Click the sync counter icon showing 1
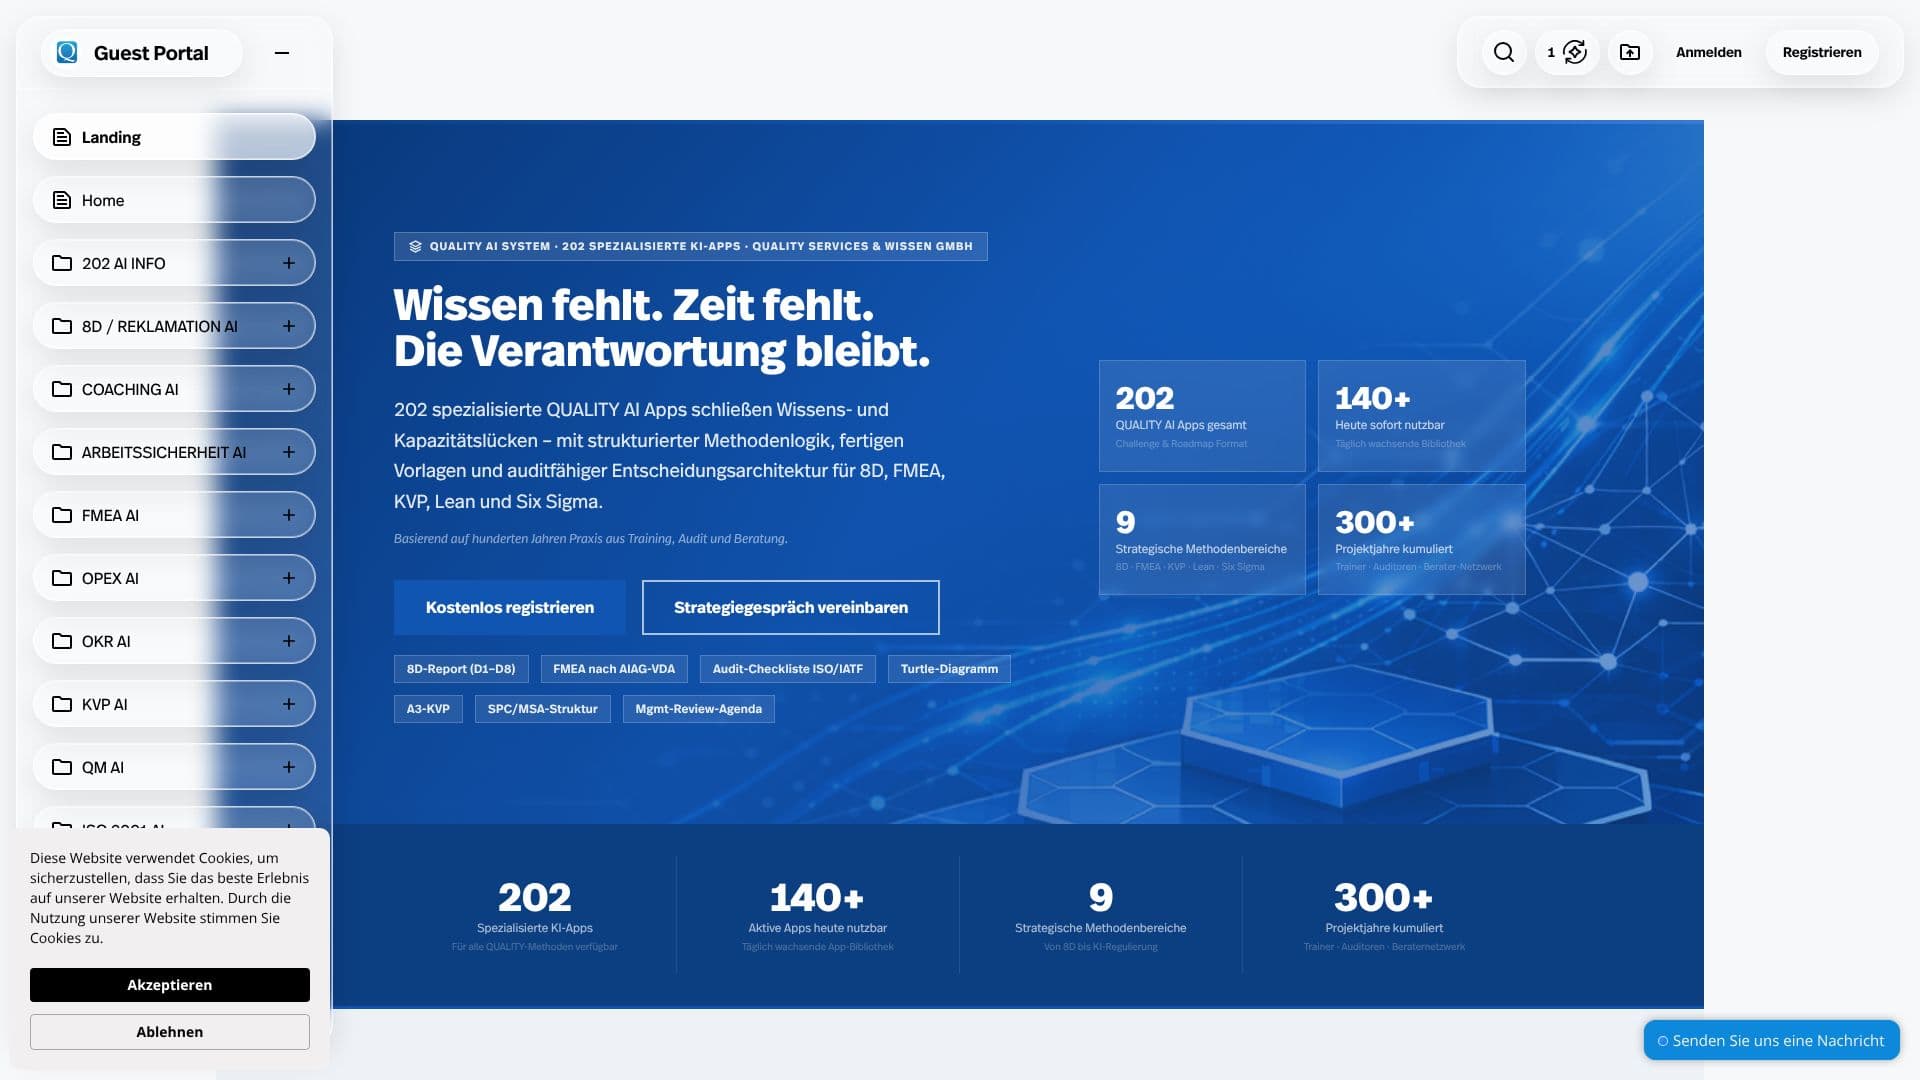Screen dimensions: 1920x1080 click(1567, 52)
